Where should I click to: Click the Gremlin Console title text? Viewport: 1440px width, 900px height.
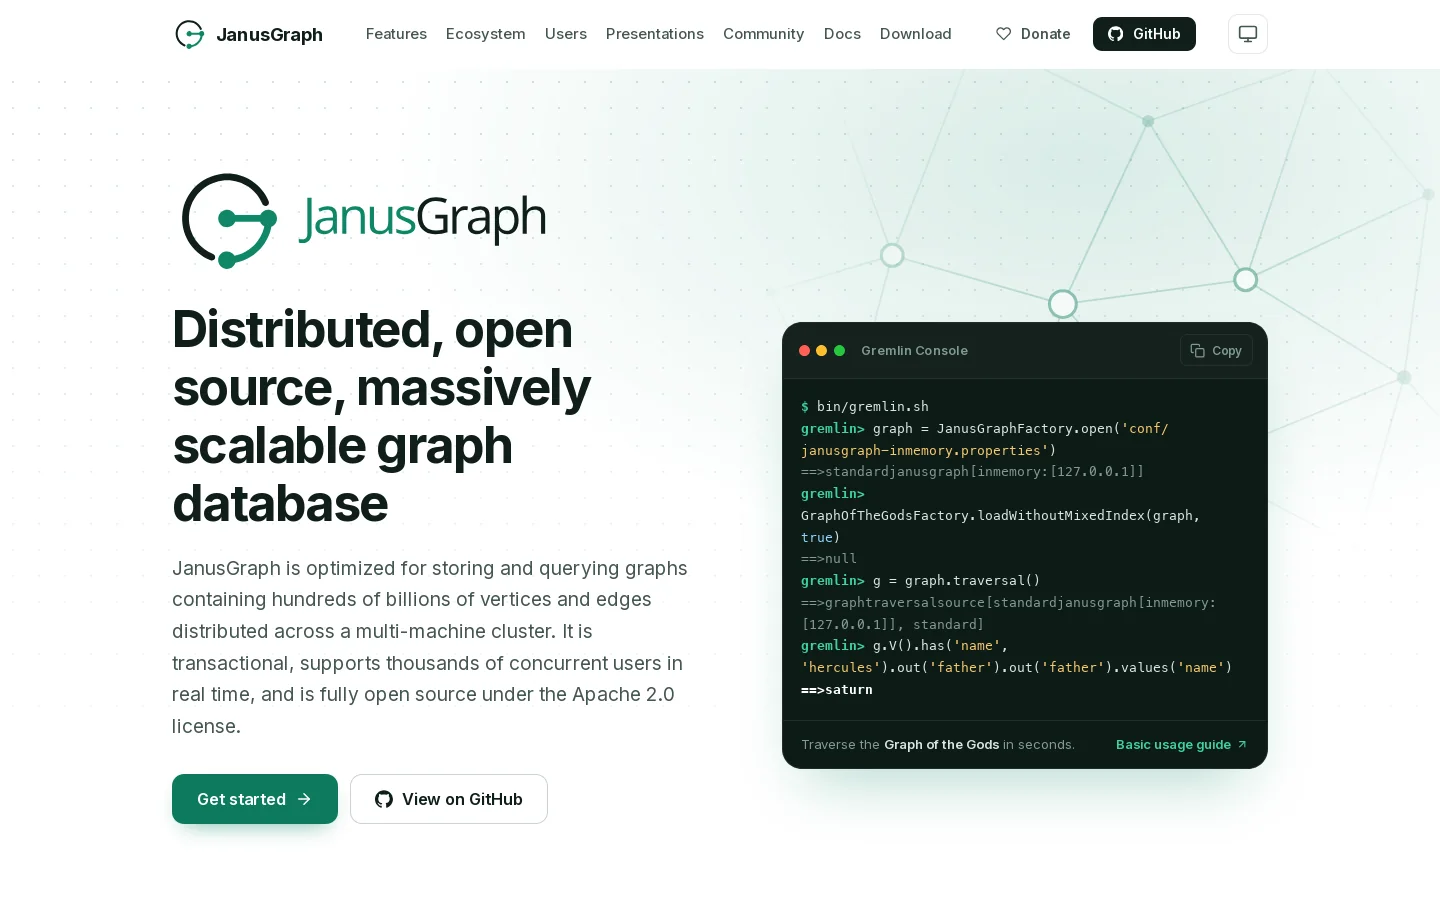[914, 351]
